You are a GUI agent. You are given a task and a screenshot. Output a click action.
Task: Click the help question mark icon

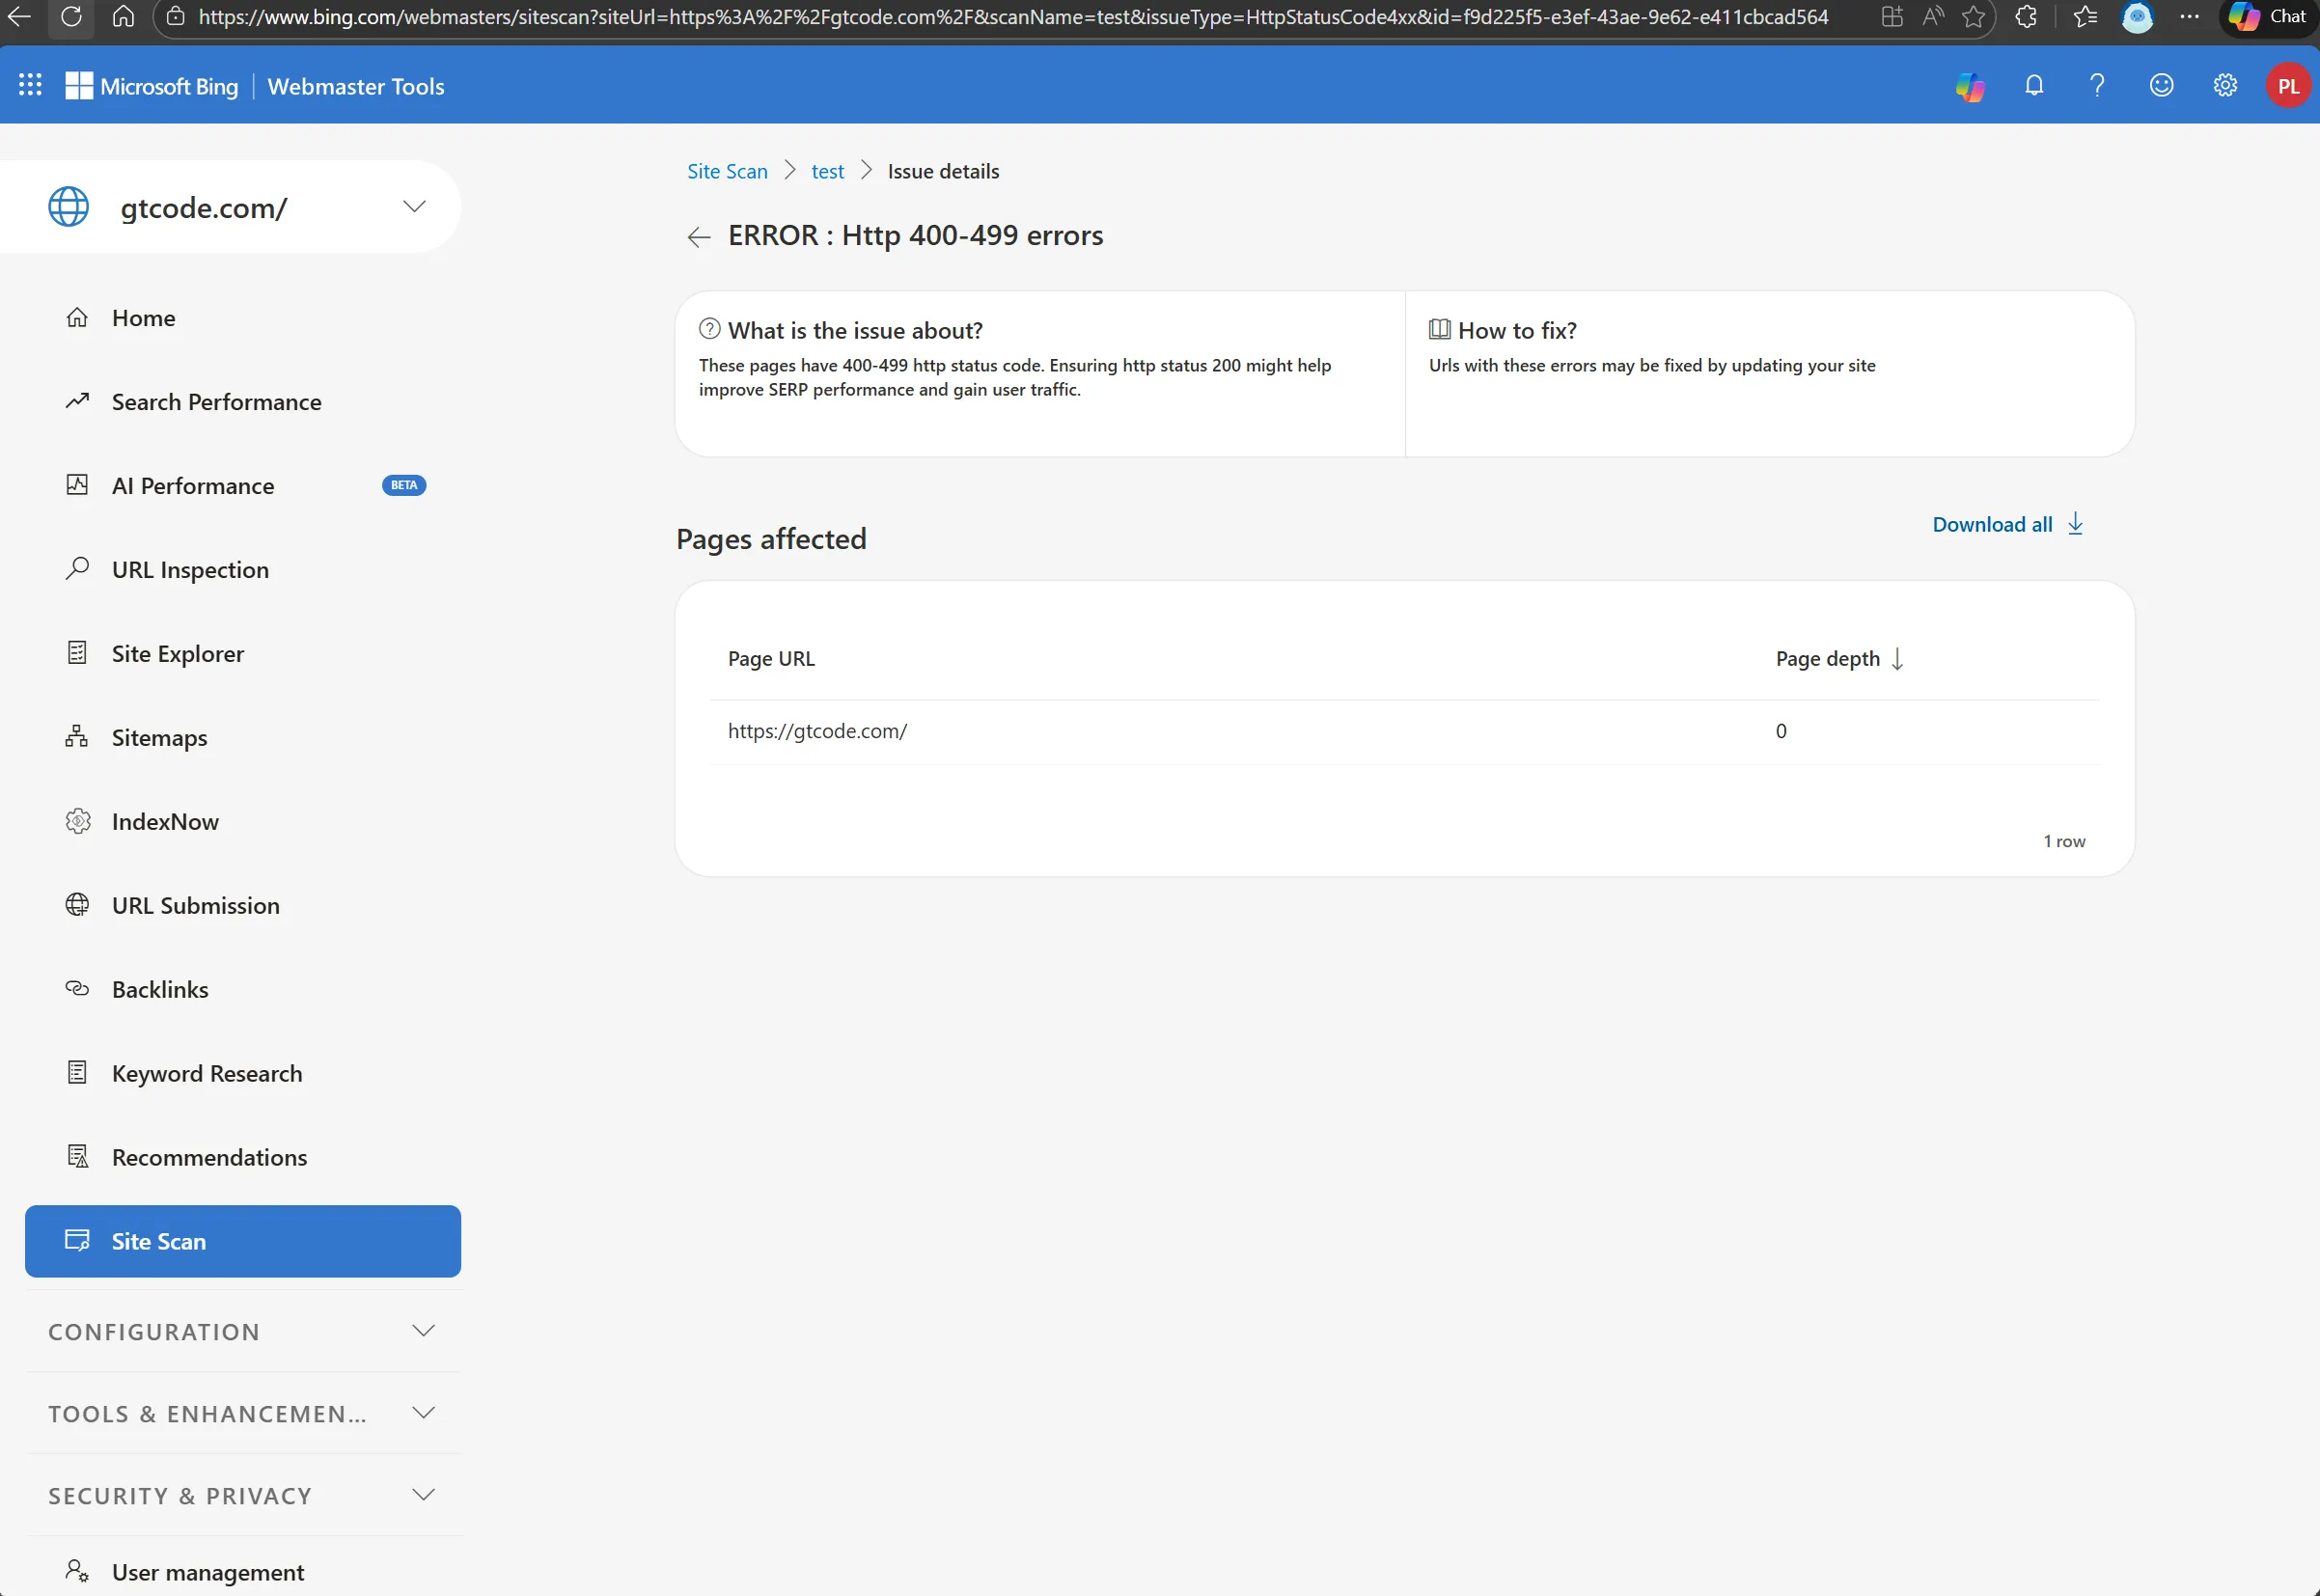2097,85
